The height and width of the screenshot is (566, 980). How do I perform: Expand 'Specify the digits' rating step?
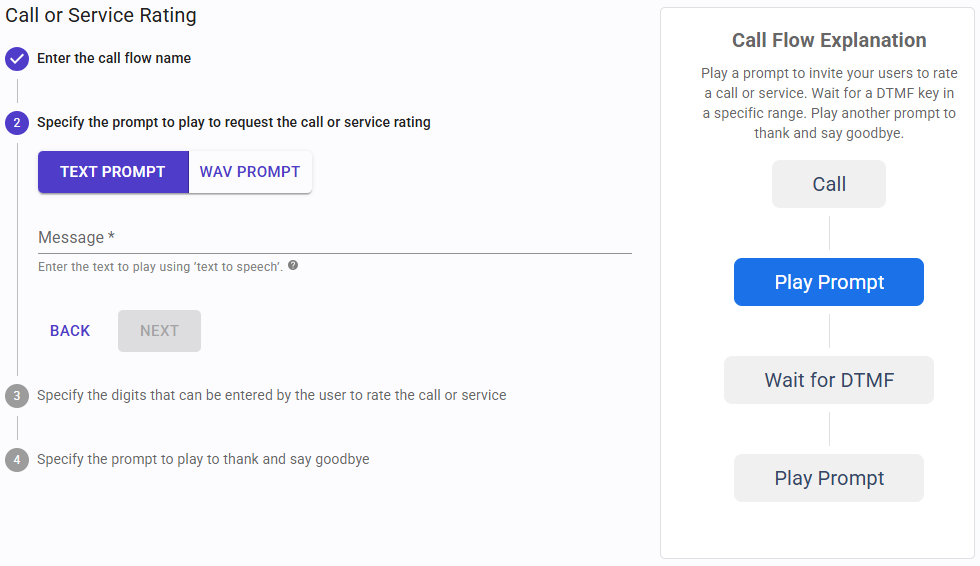(271, 395)
